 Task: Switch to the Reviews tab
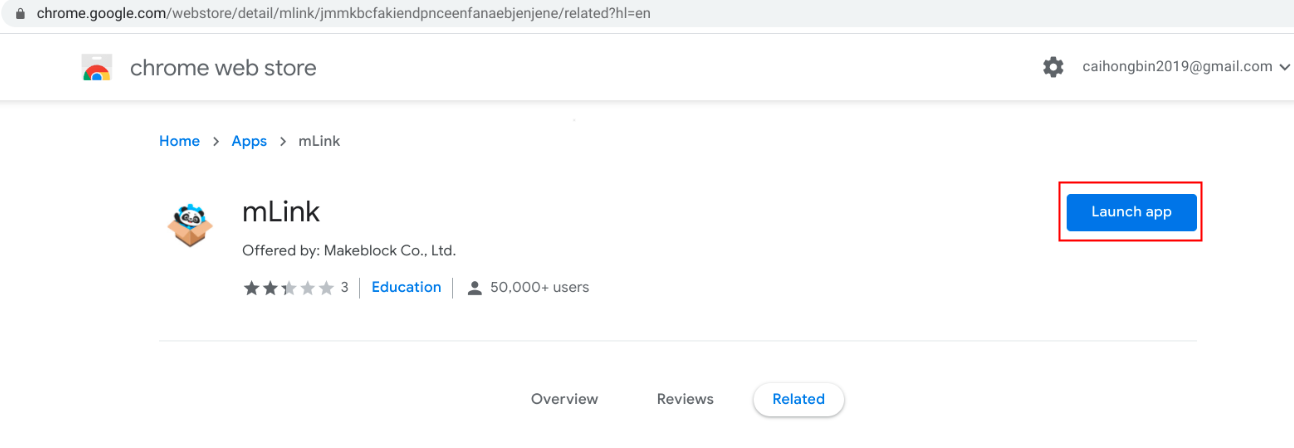click(685, 399)
